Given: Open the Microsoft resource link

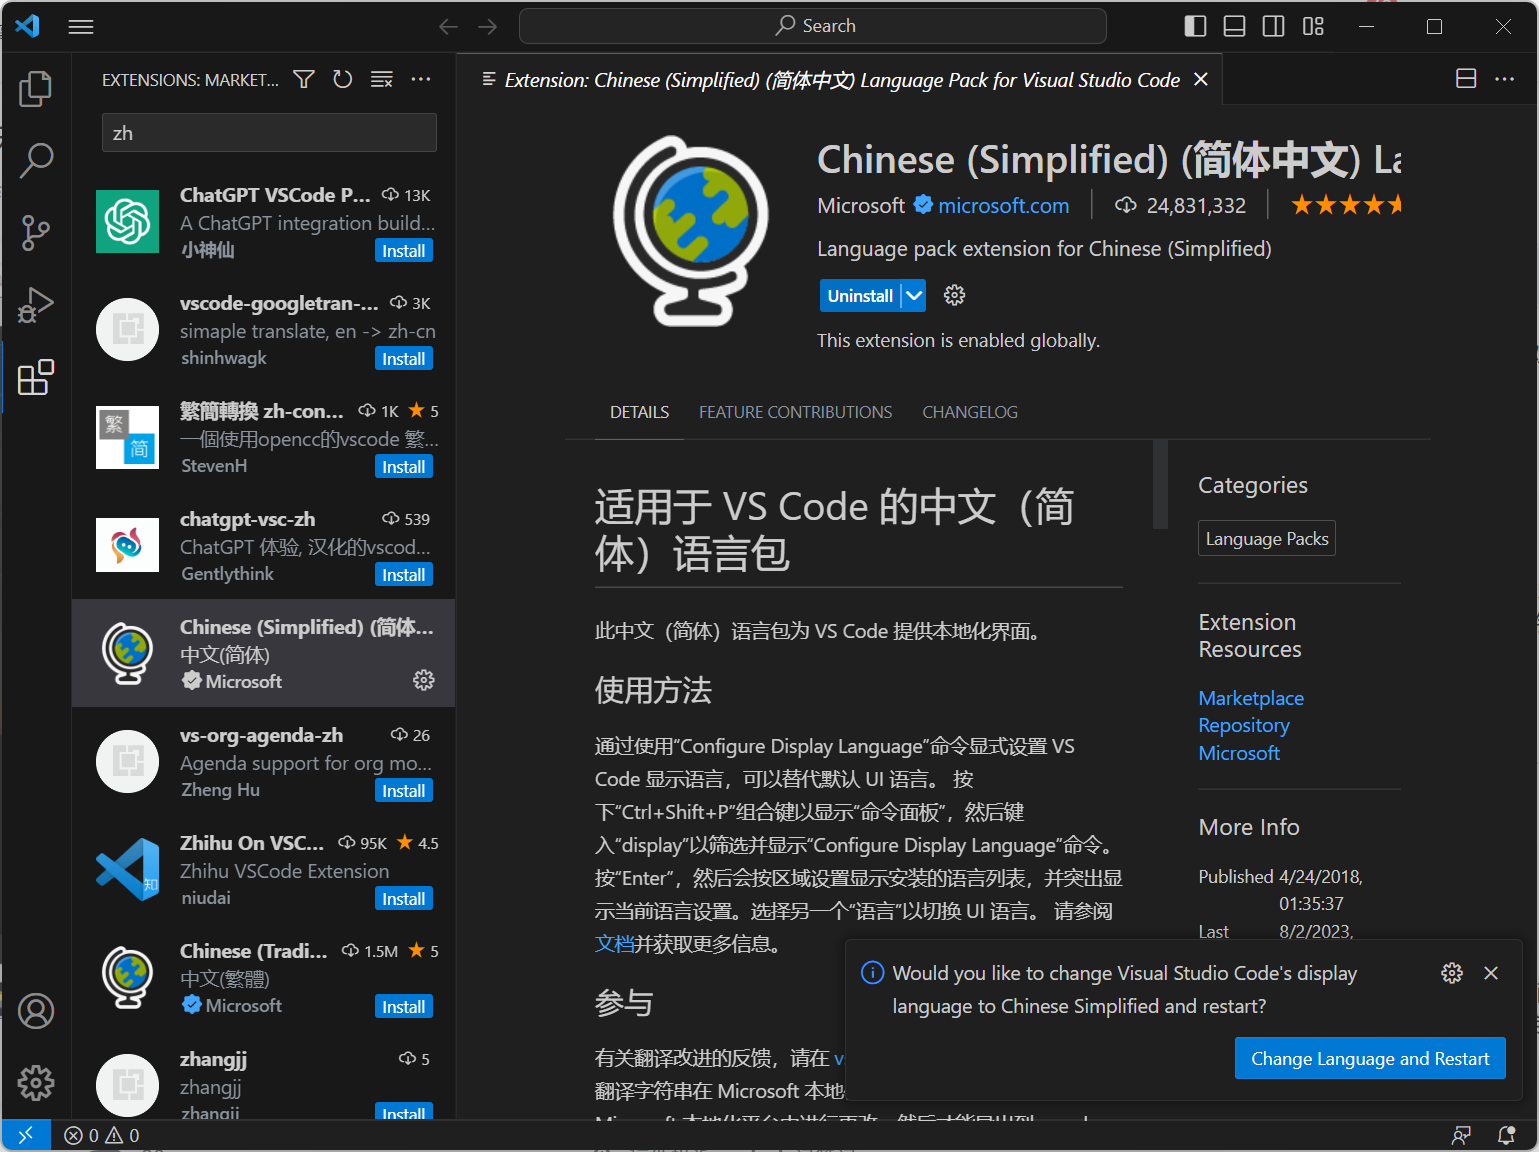Looking at the screenshot, I should pyautogui.click(x=1239, y=753).
